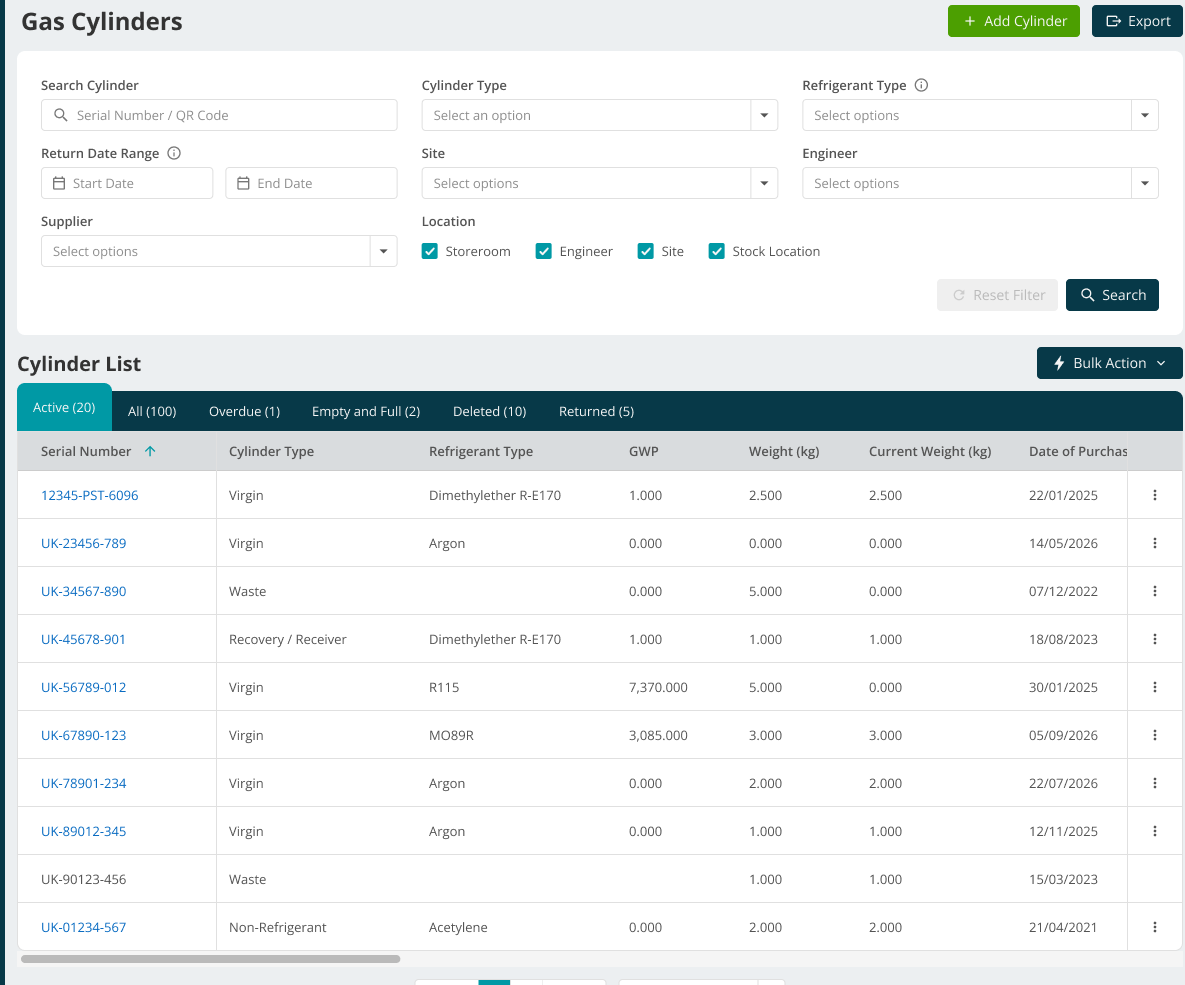This screenshot has height=985, width=1185.
Task: Sort by the GWP column header
Action: [x=643, y=451]
